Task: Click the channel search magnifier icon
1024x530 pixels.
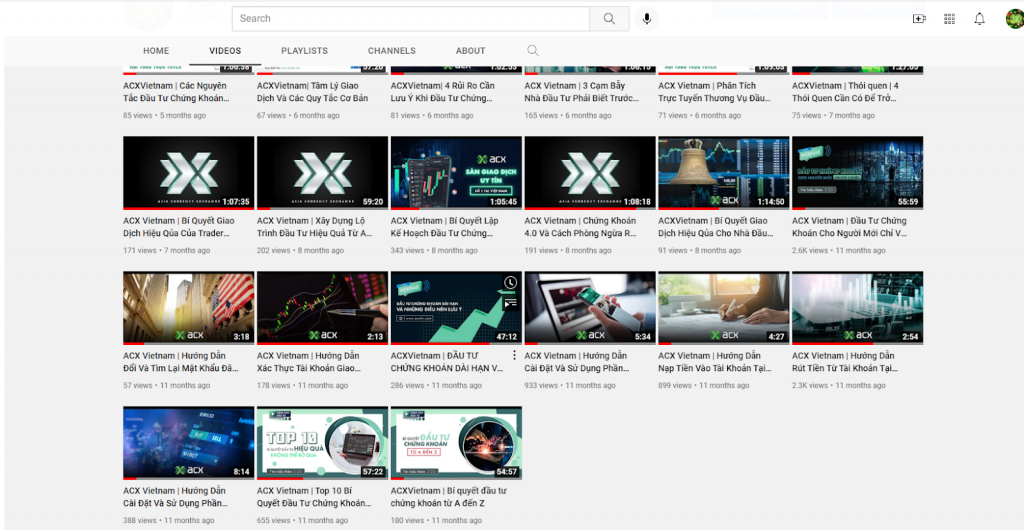Action: [533, 50]
